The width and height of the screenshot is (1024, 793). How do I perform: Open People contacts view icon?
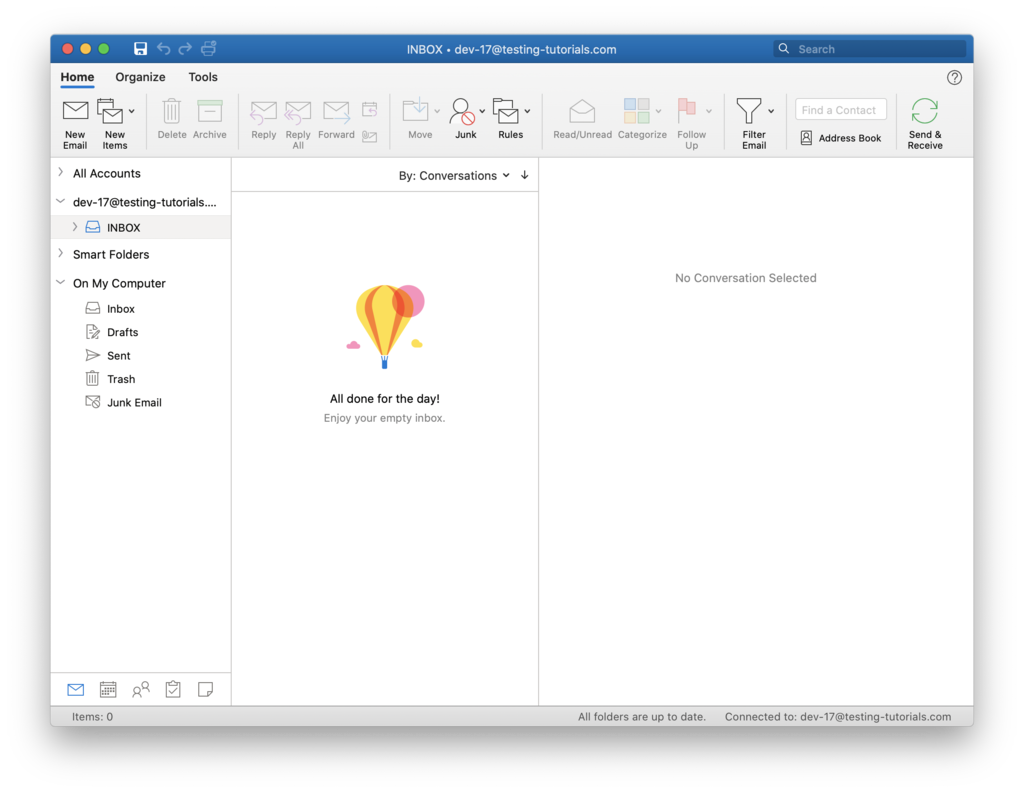141,689
